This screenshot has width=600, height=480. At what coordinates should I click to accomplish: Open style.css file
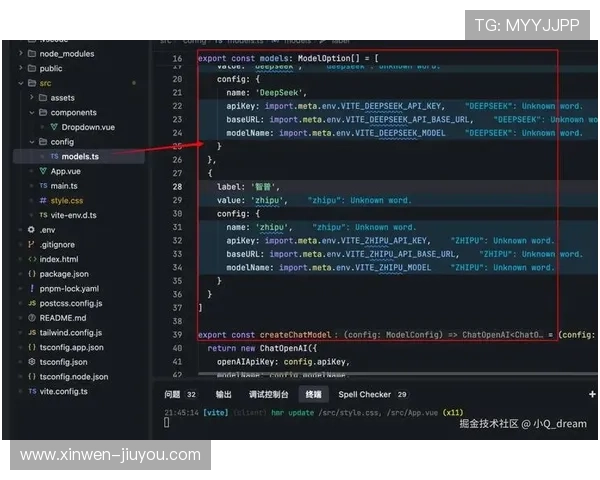click(67, 201)
